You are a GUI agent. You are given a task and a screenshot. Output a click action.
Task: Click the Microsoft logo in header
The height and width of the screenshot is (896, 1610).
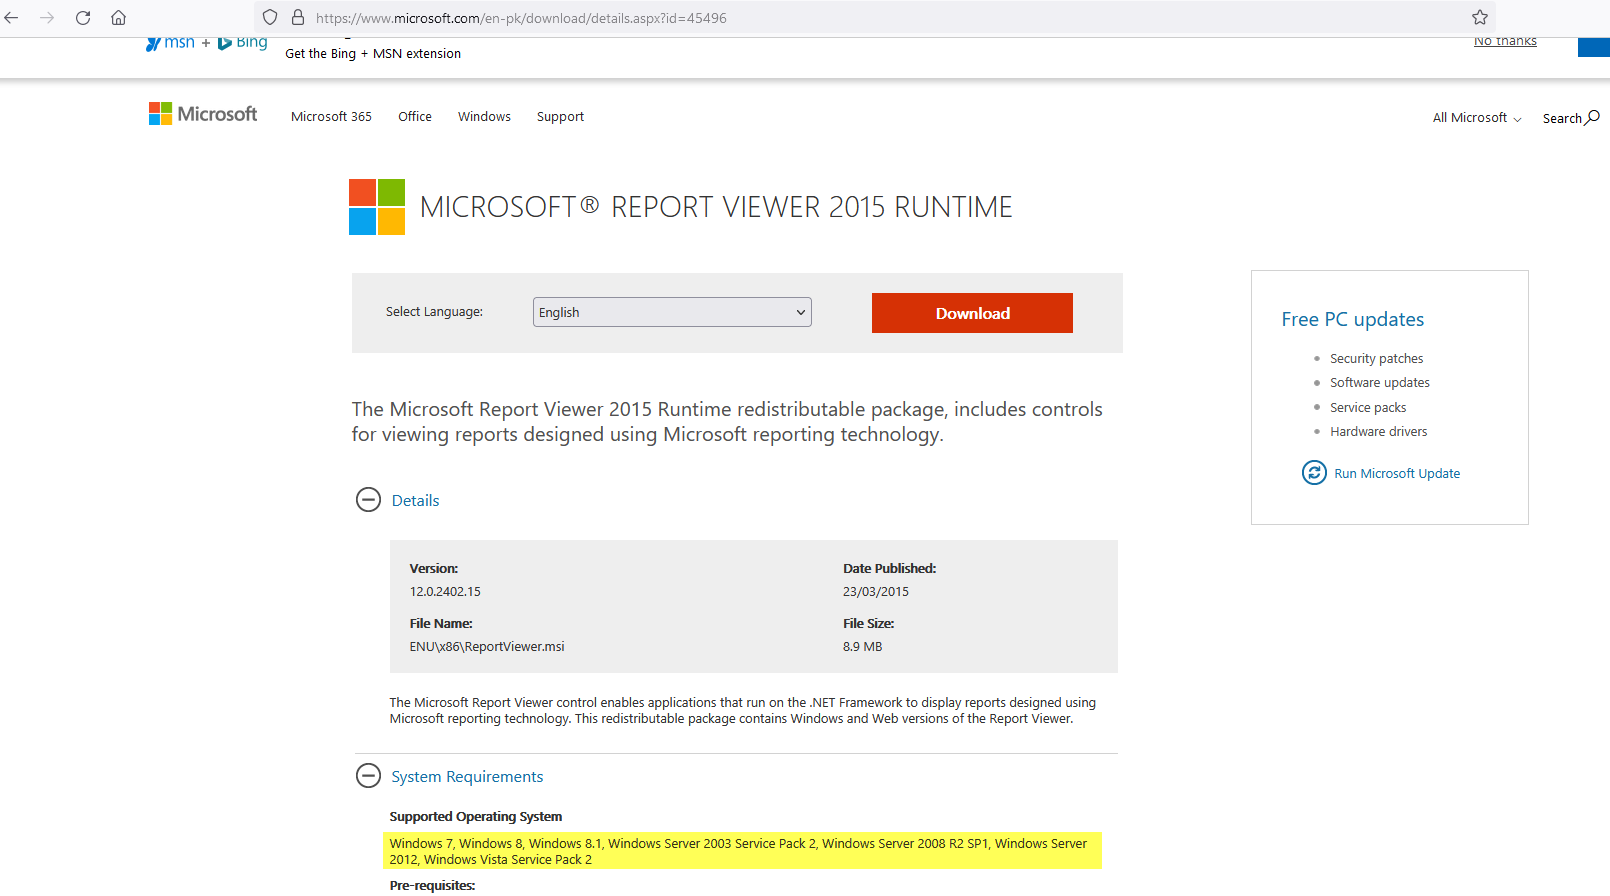[203, 114]
